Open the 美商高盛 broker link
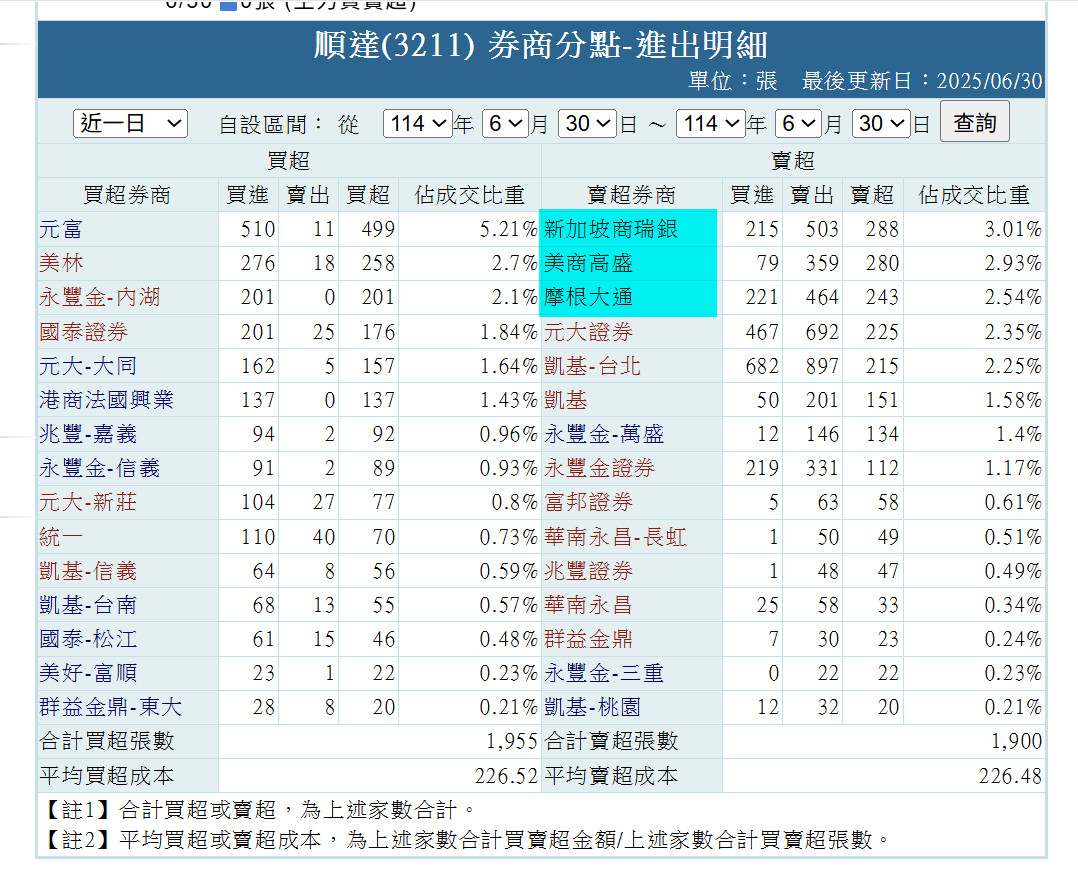The height and width of the screenshot is (883, 1078). [x=588, y=263]
